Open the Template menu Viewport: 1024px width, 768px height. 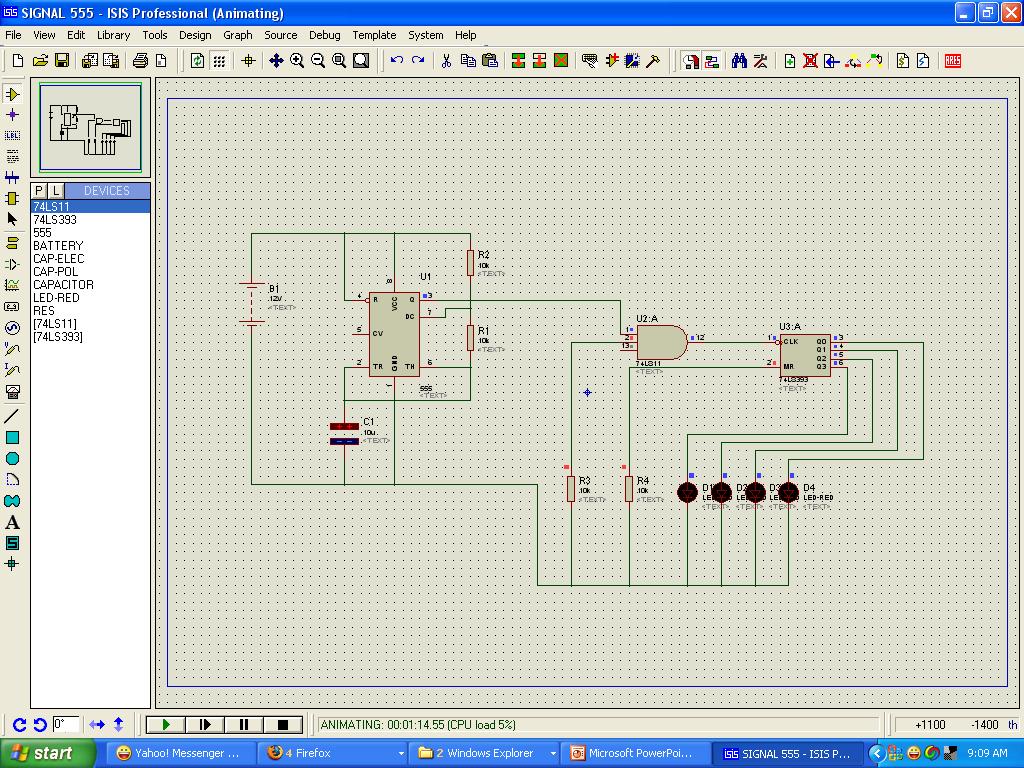click(374, 35)
